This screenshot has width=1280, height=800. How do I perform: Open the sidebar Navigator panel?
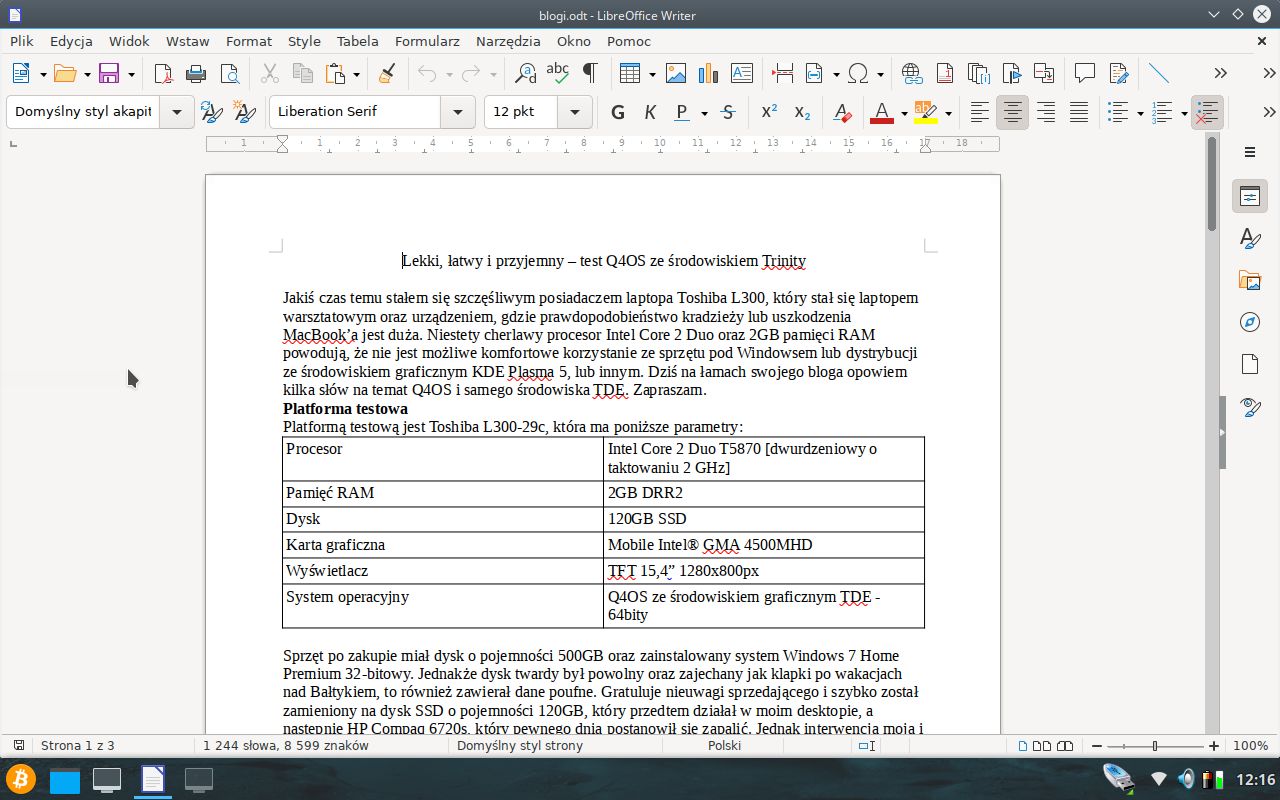(1249, 322)
